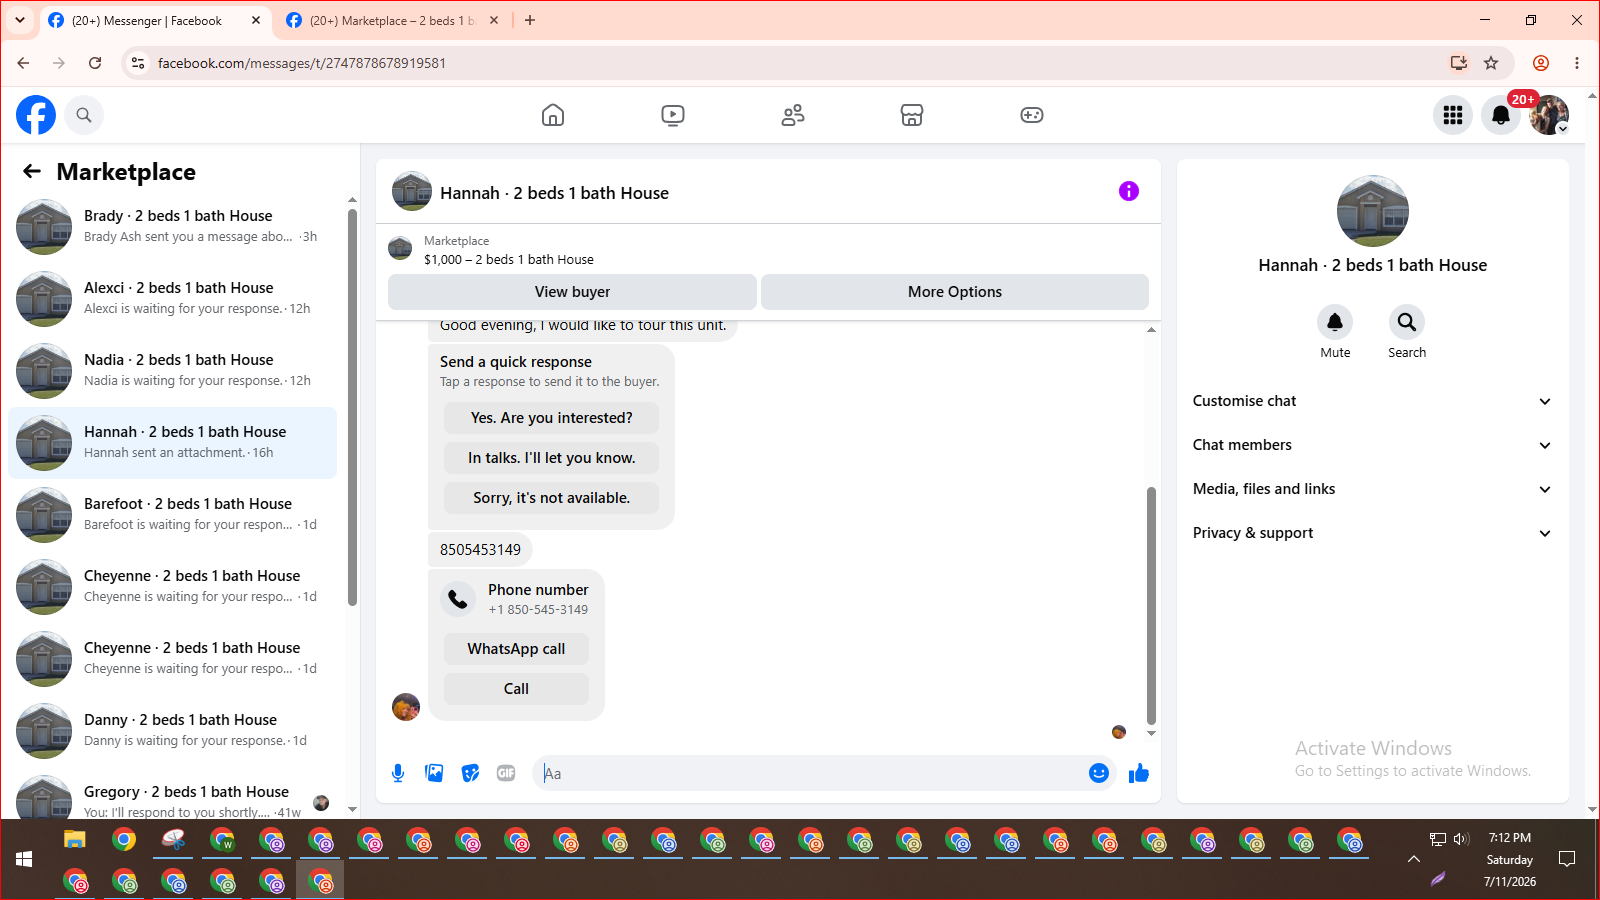Open Brady's 2 beds 1 bath conversation
This screenshot has height=900, width=1600.
(x=173, y=227)
